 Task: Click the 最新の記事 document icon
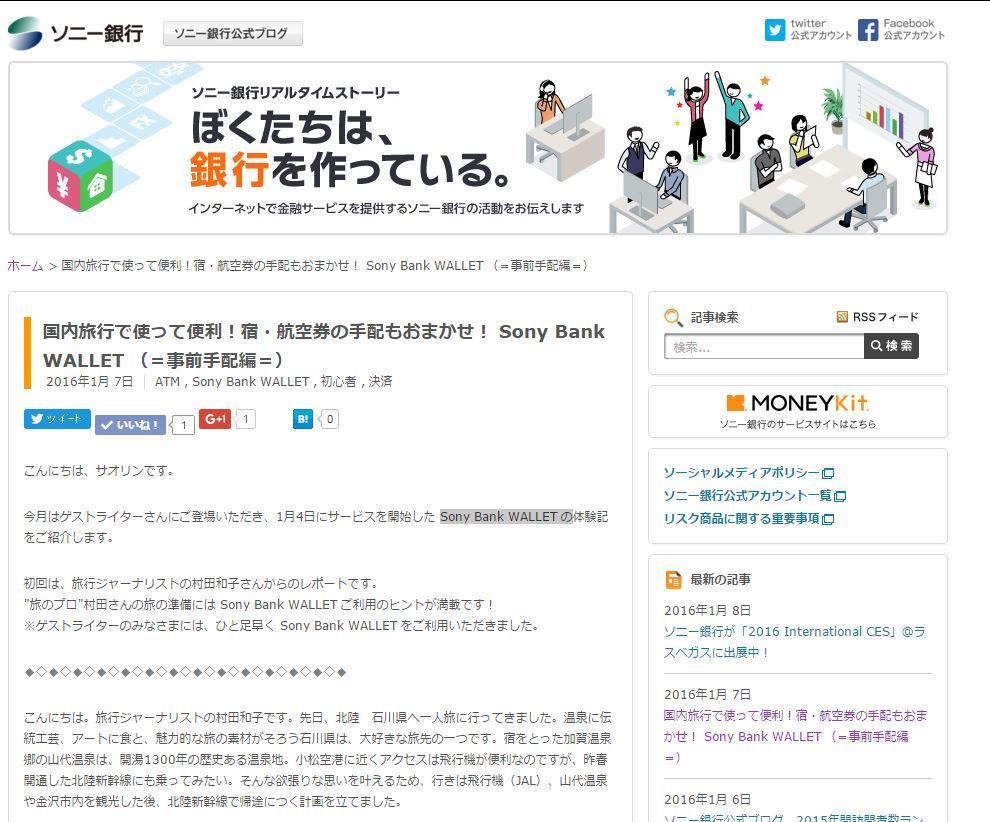point(674,580)
